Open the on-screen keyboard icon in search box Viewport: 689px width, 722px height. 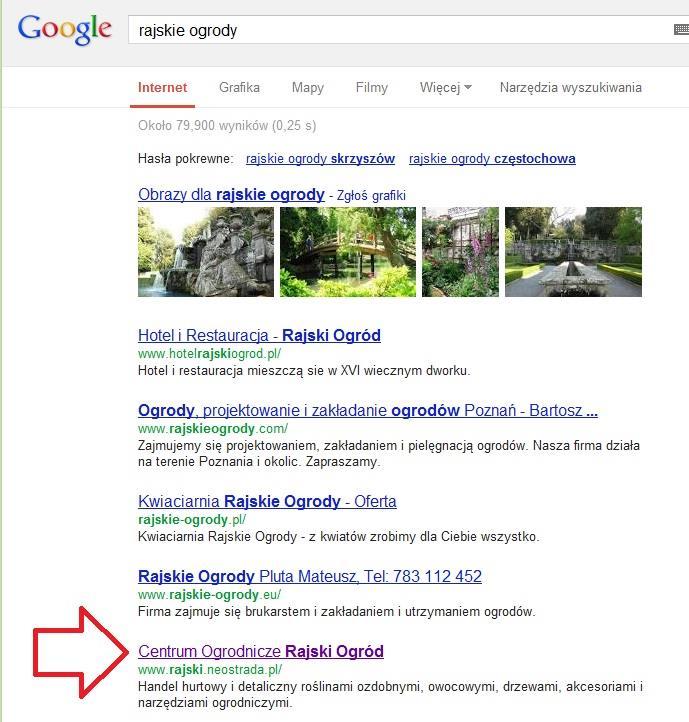point(681,29)
